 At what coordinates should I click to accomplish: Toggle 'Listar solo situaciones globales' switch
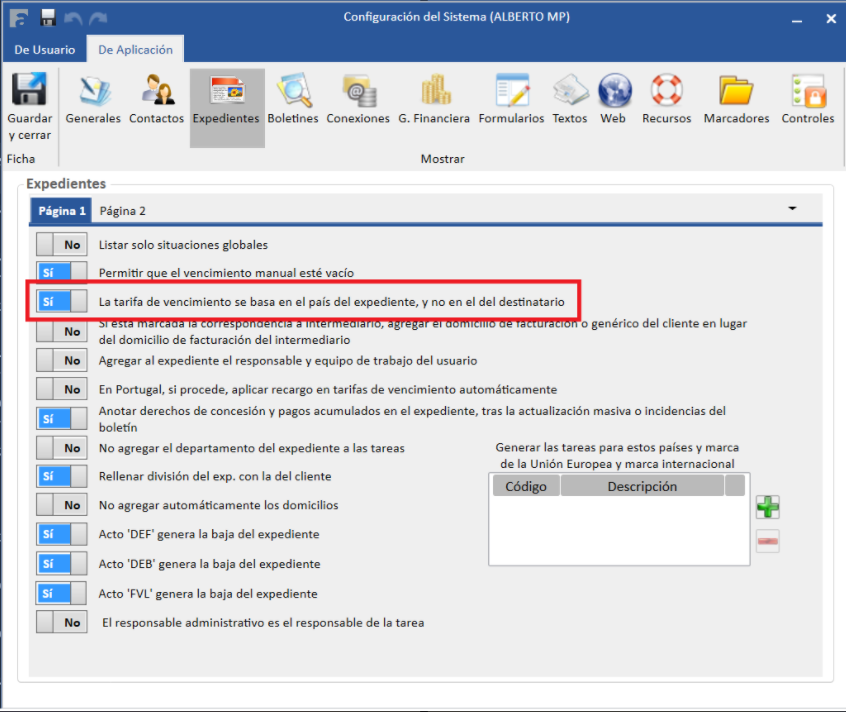(x=61, y=244)
